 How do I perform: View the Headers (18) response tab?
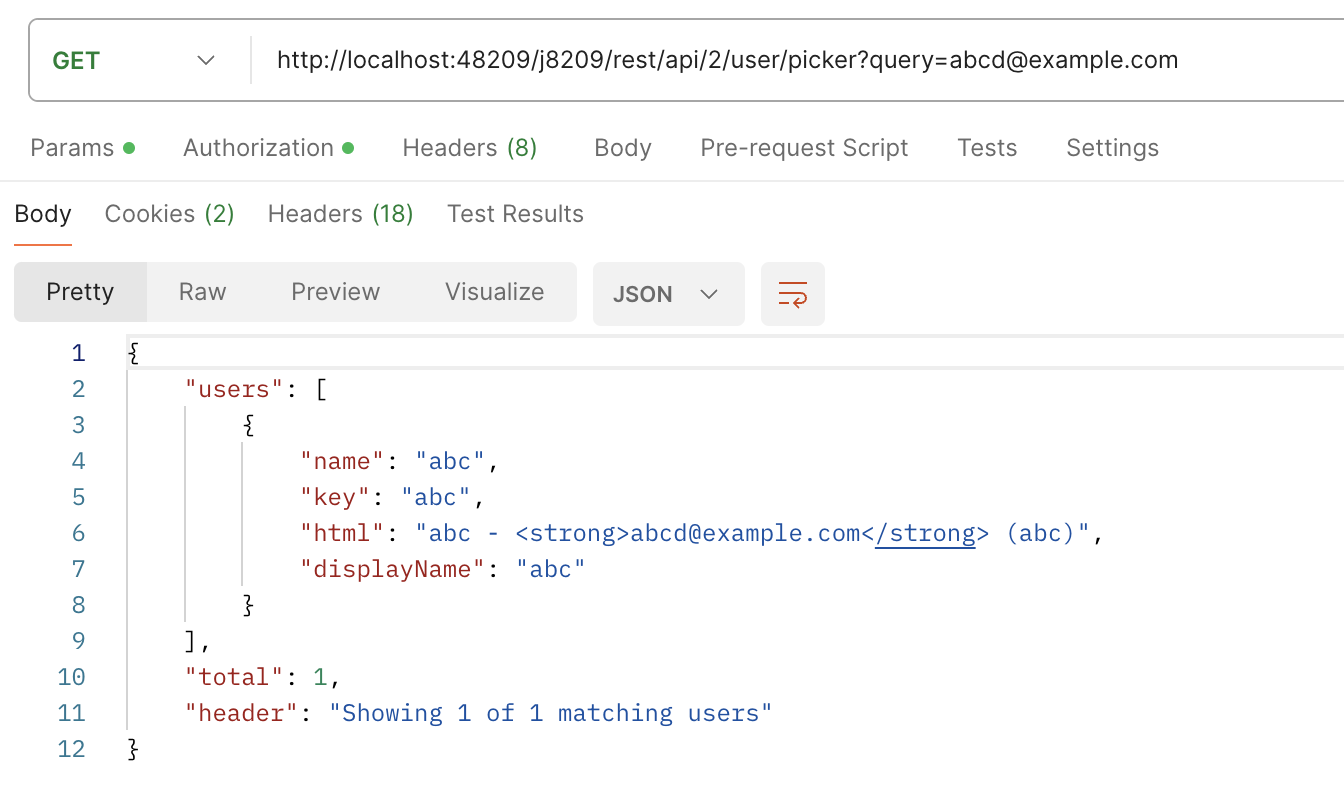pos(340,213)
